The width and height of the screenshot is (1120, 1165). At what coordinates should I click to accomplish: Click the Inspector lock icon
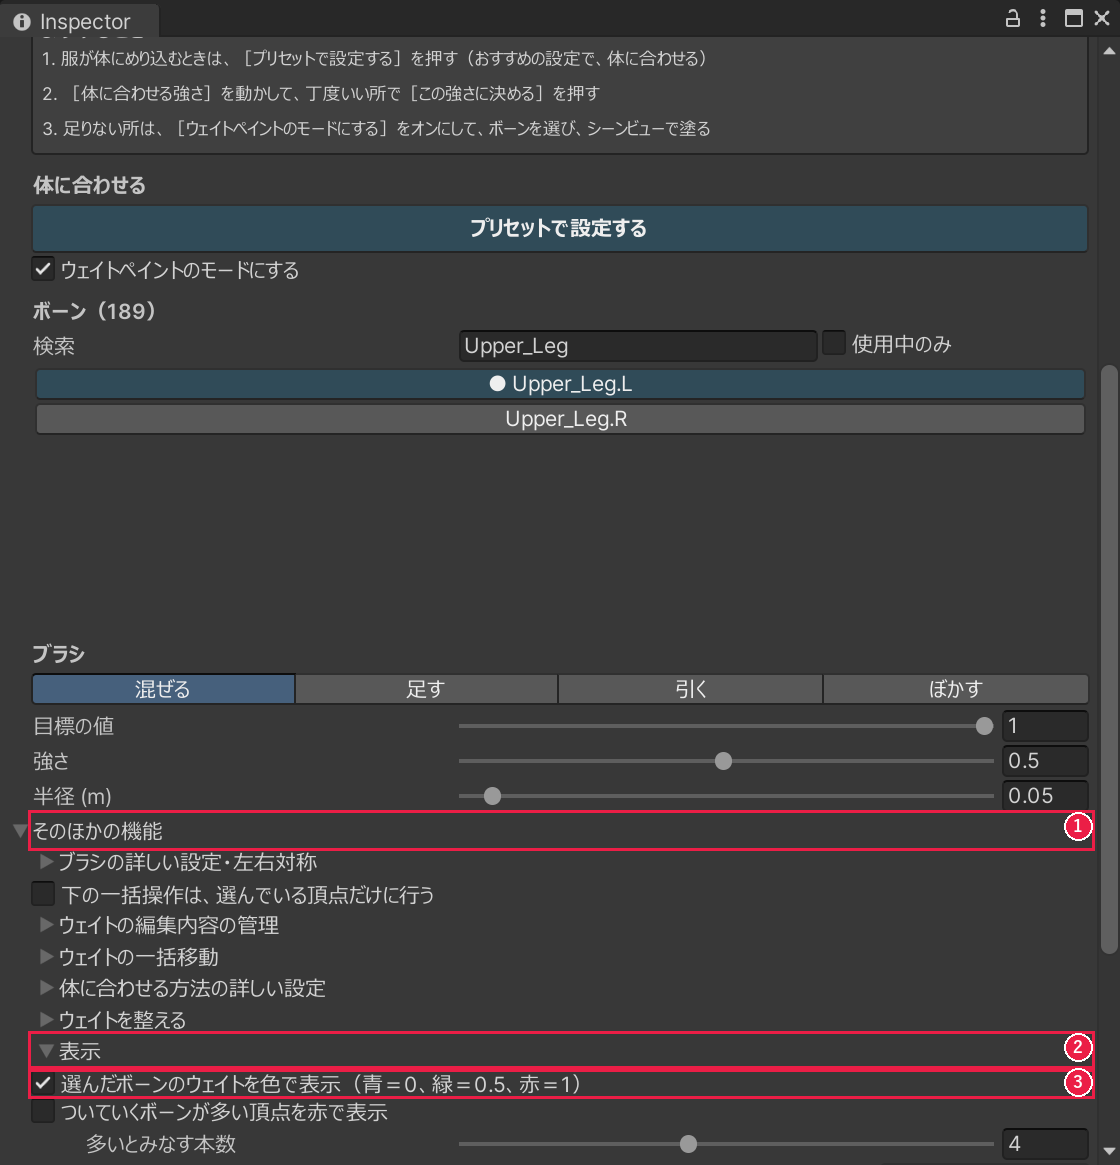pos(1012,18)
